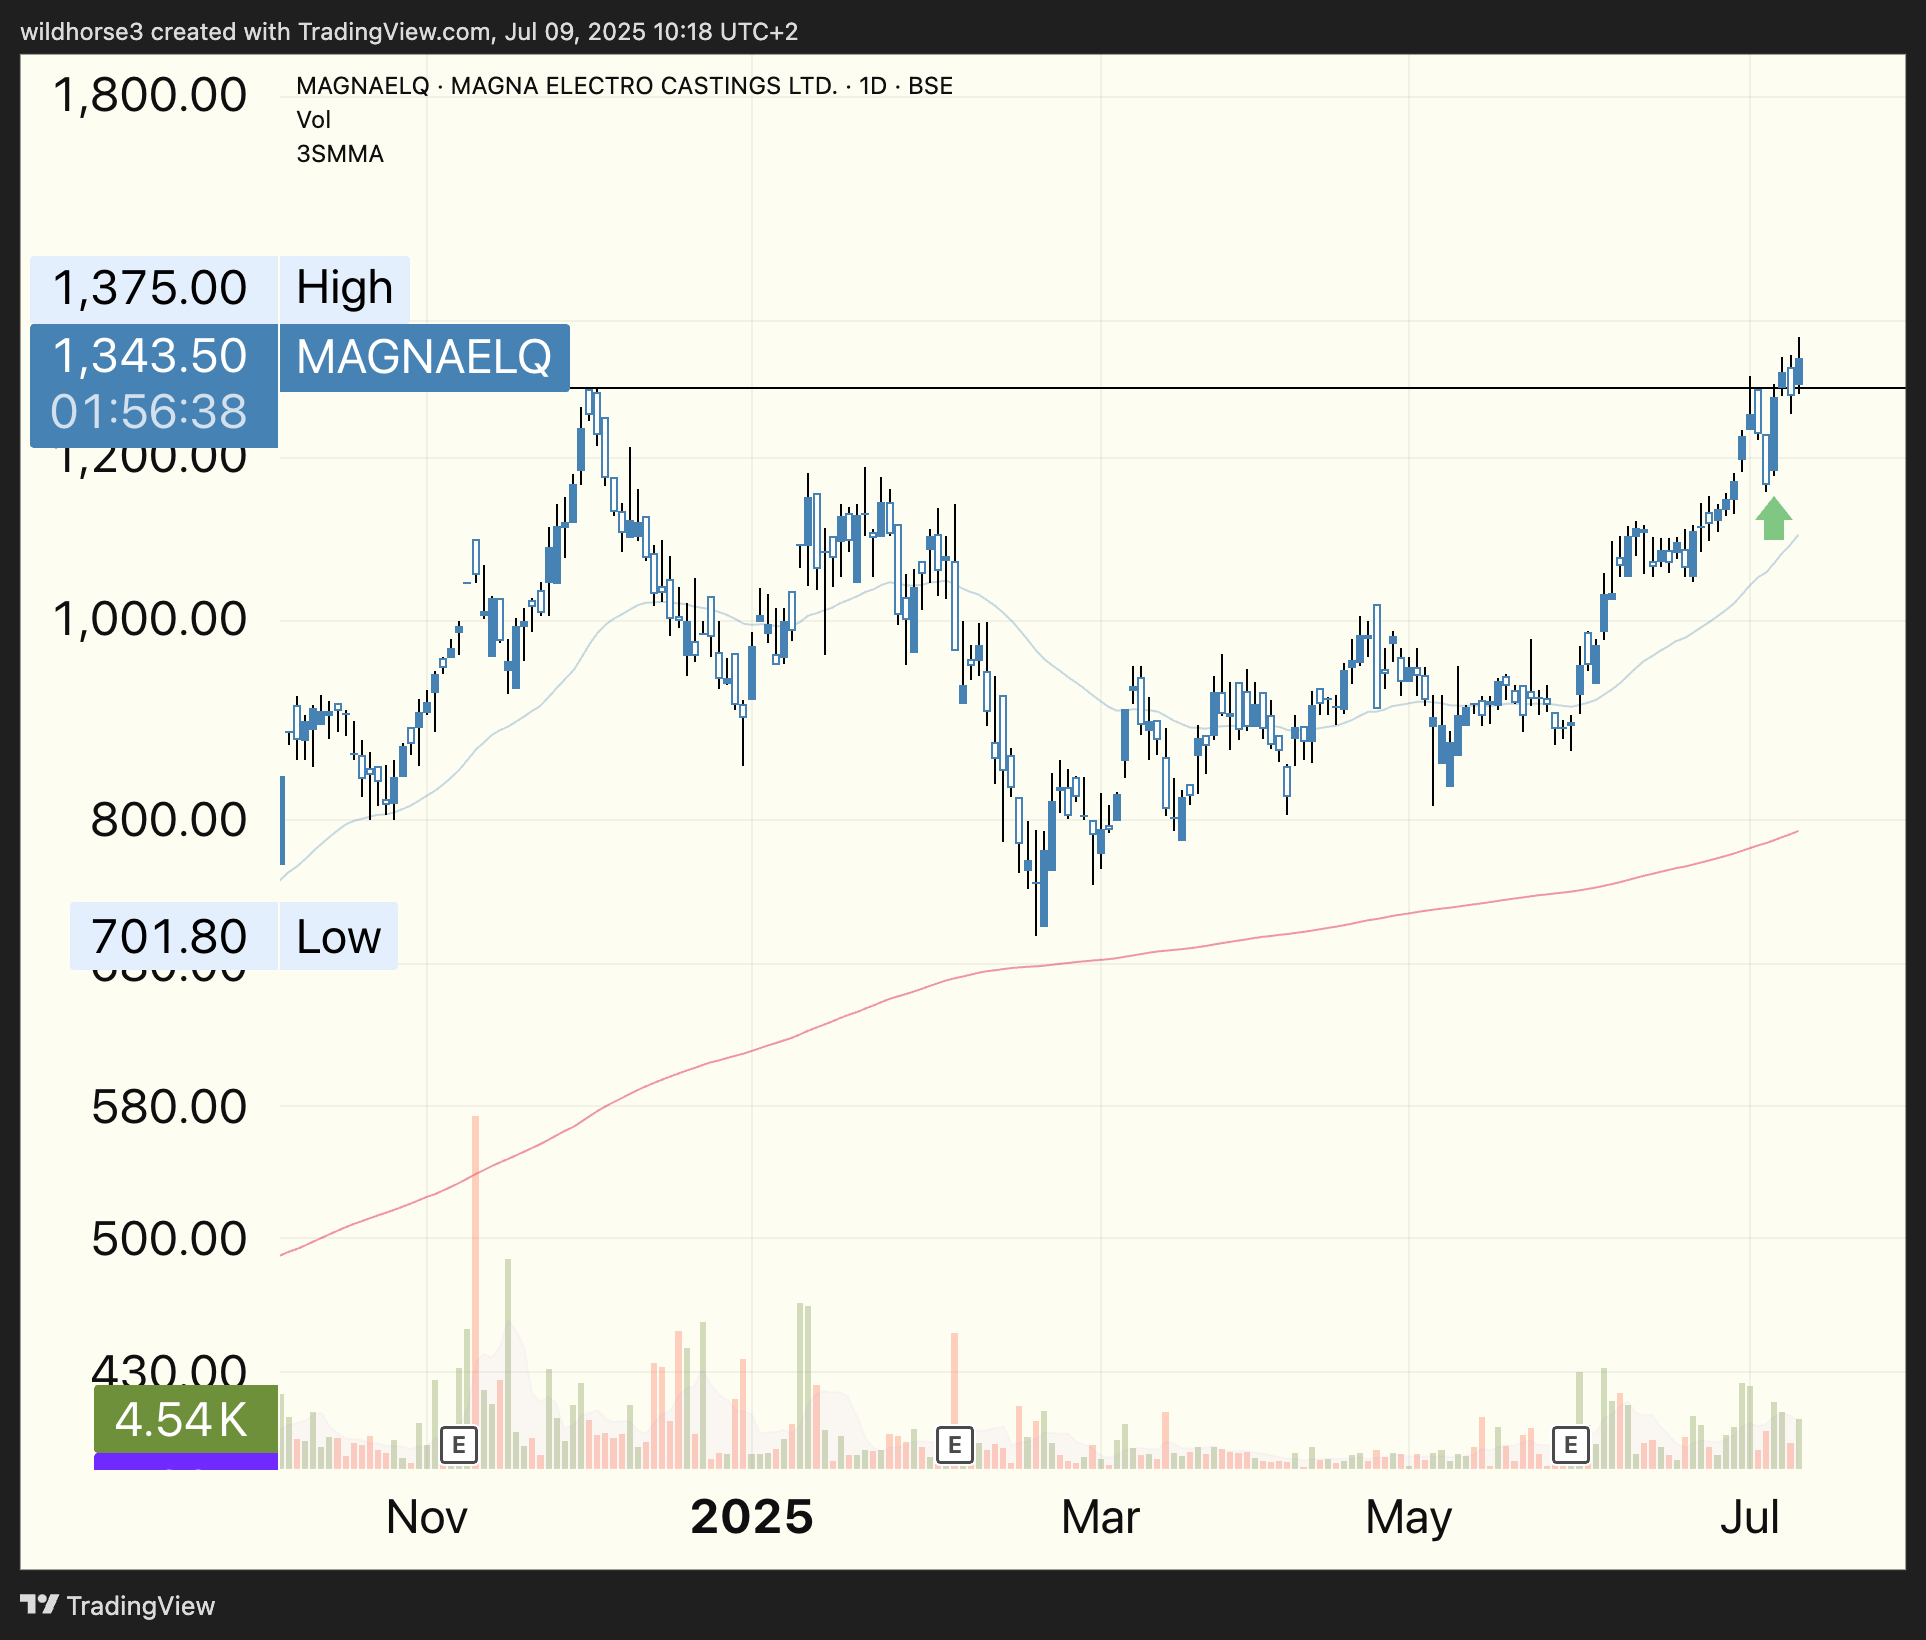Image resolution: width=1926 pixels, height=1640 pixels.
Task: Click the Low label tag
Action: tap(338, 937)
